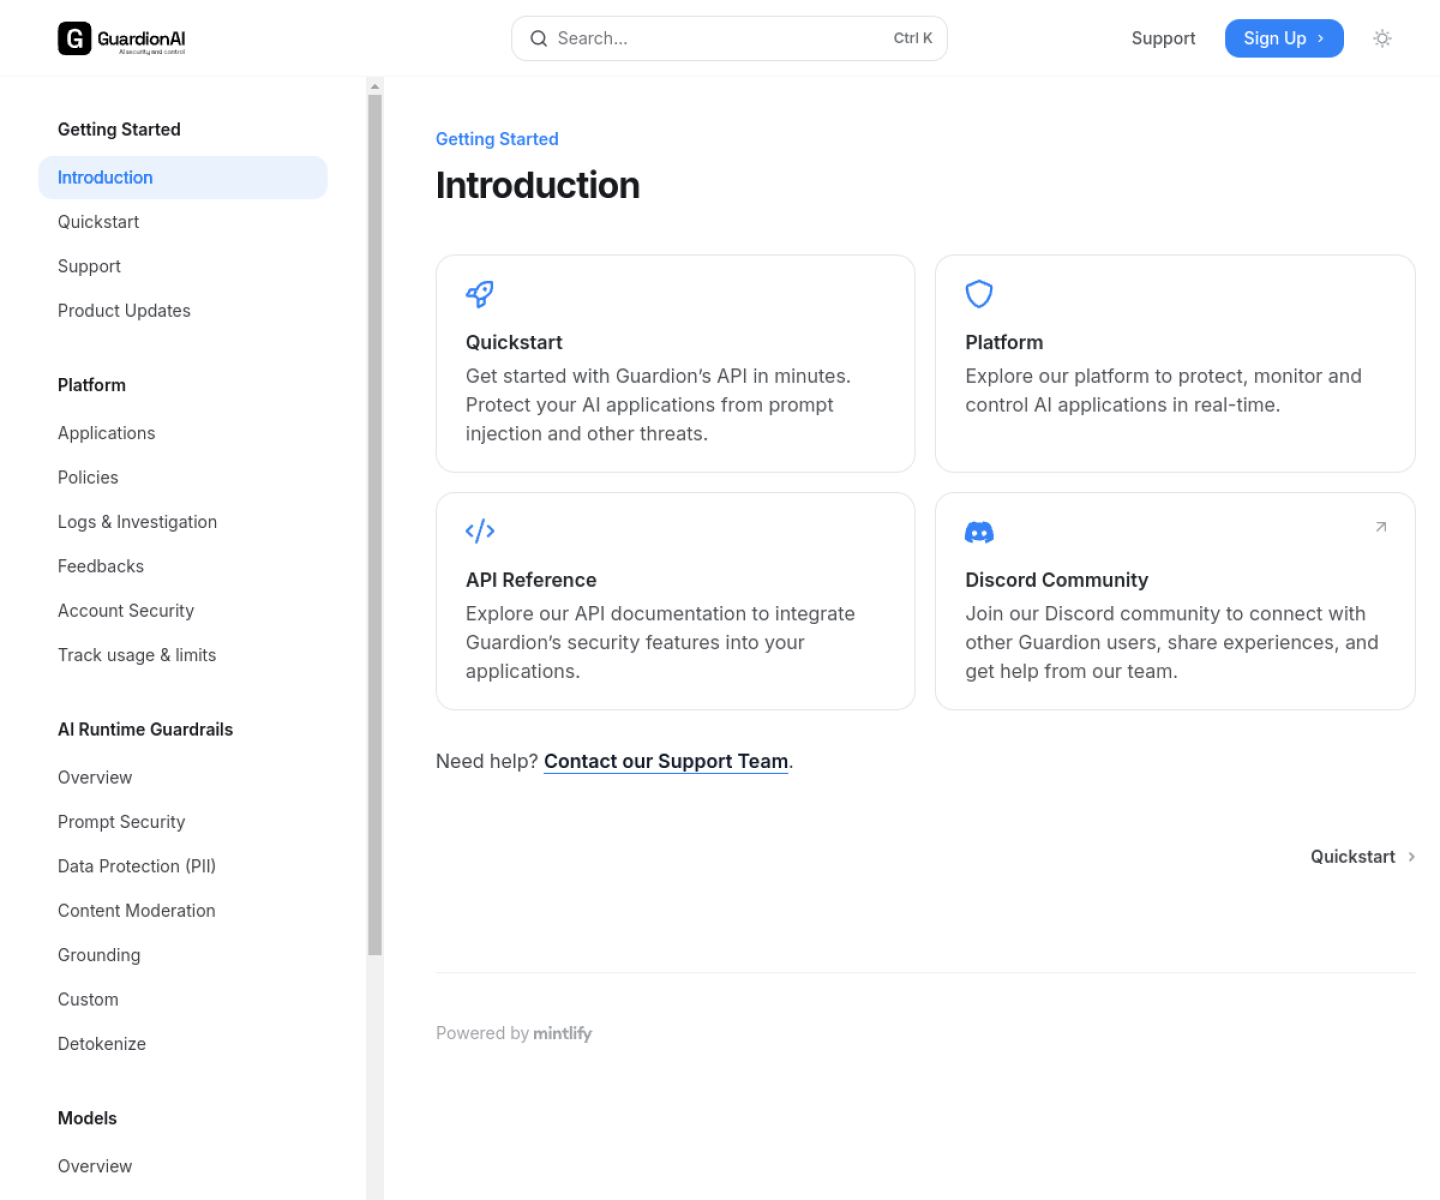1440x1200 pixels.
Task: Open Content Moderation page
Action: point(183,911)
